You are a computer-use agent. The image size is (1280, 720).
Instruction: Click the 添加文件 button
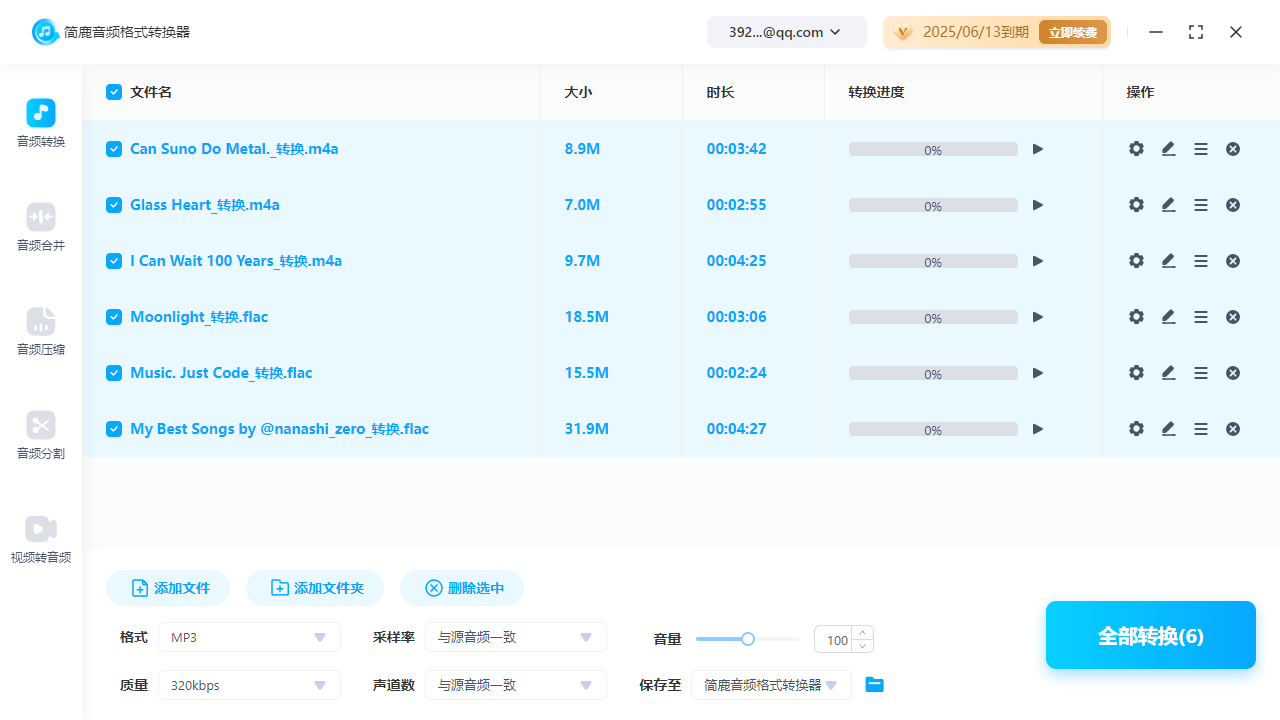click(168, 588)
